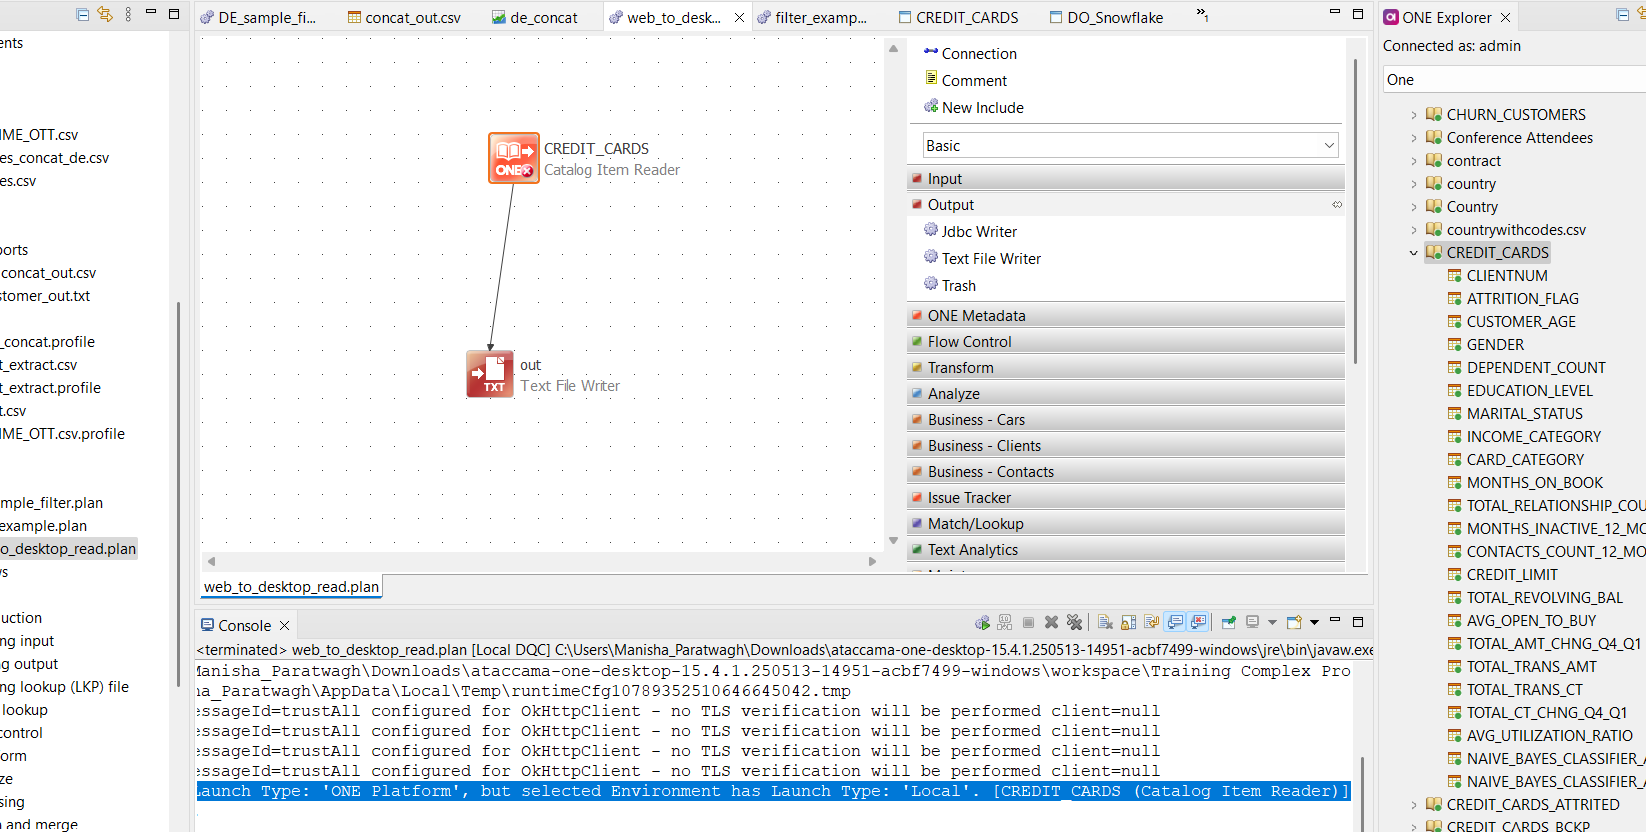Open the Open Console dropdown arrow
Image resolution: width=1646 pixels, height=832 pixels.
pos(1314,622)
